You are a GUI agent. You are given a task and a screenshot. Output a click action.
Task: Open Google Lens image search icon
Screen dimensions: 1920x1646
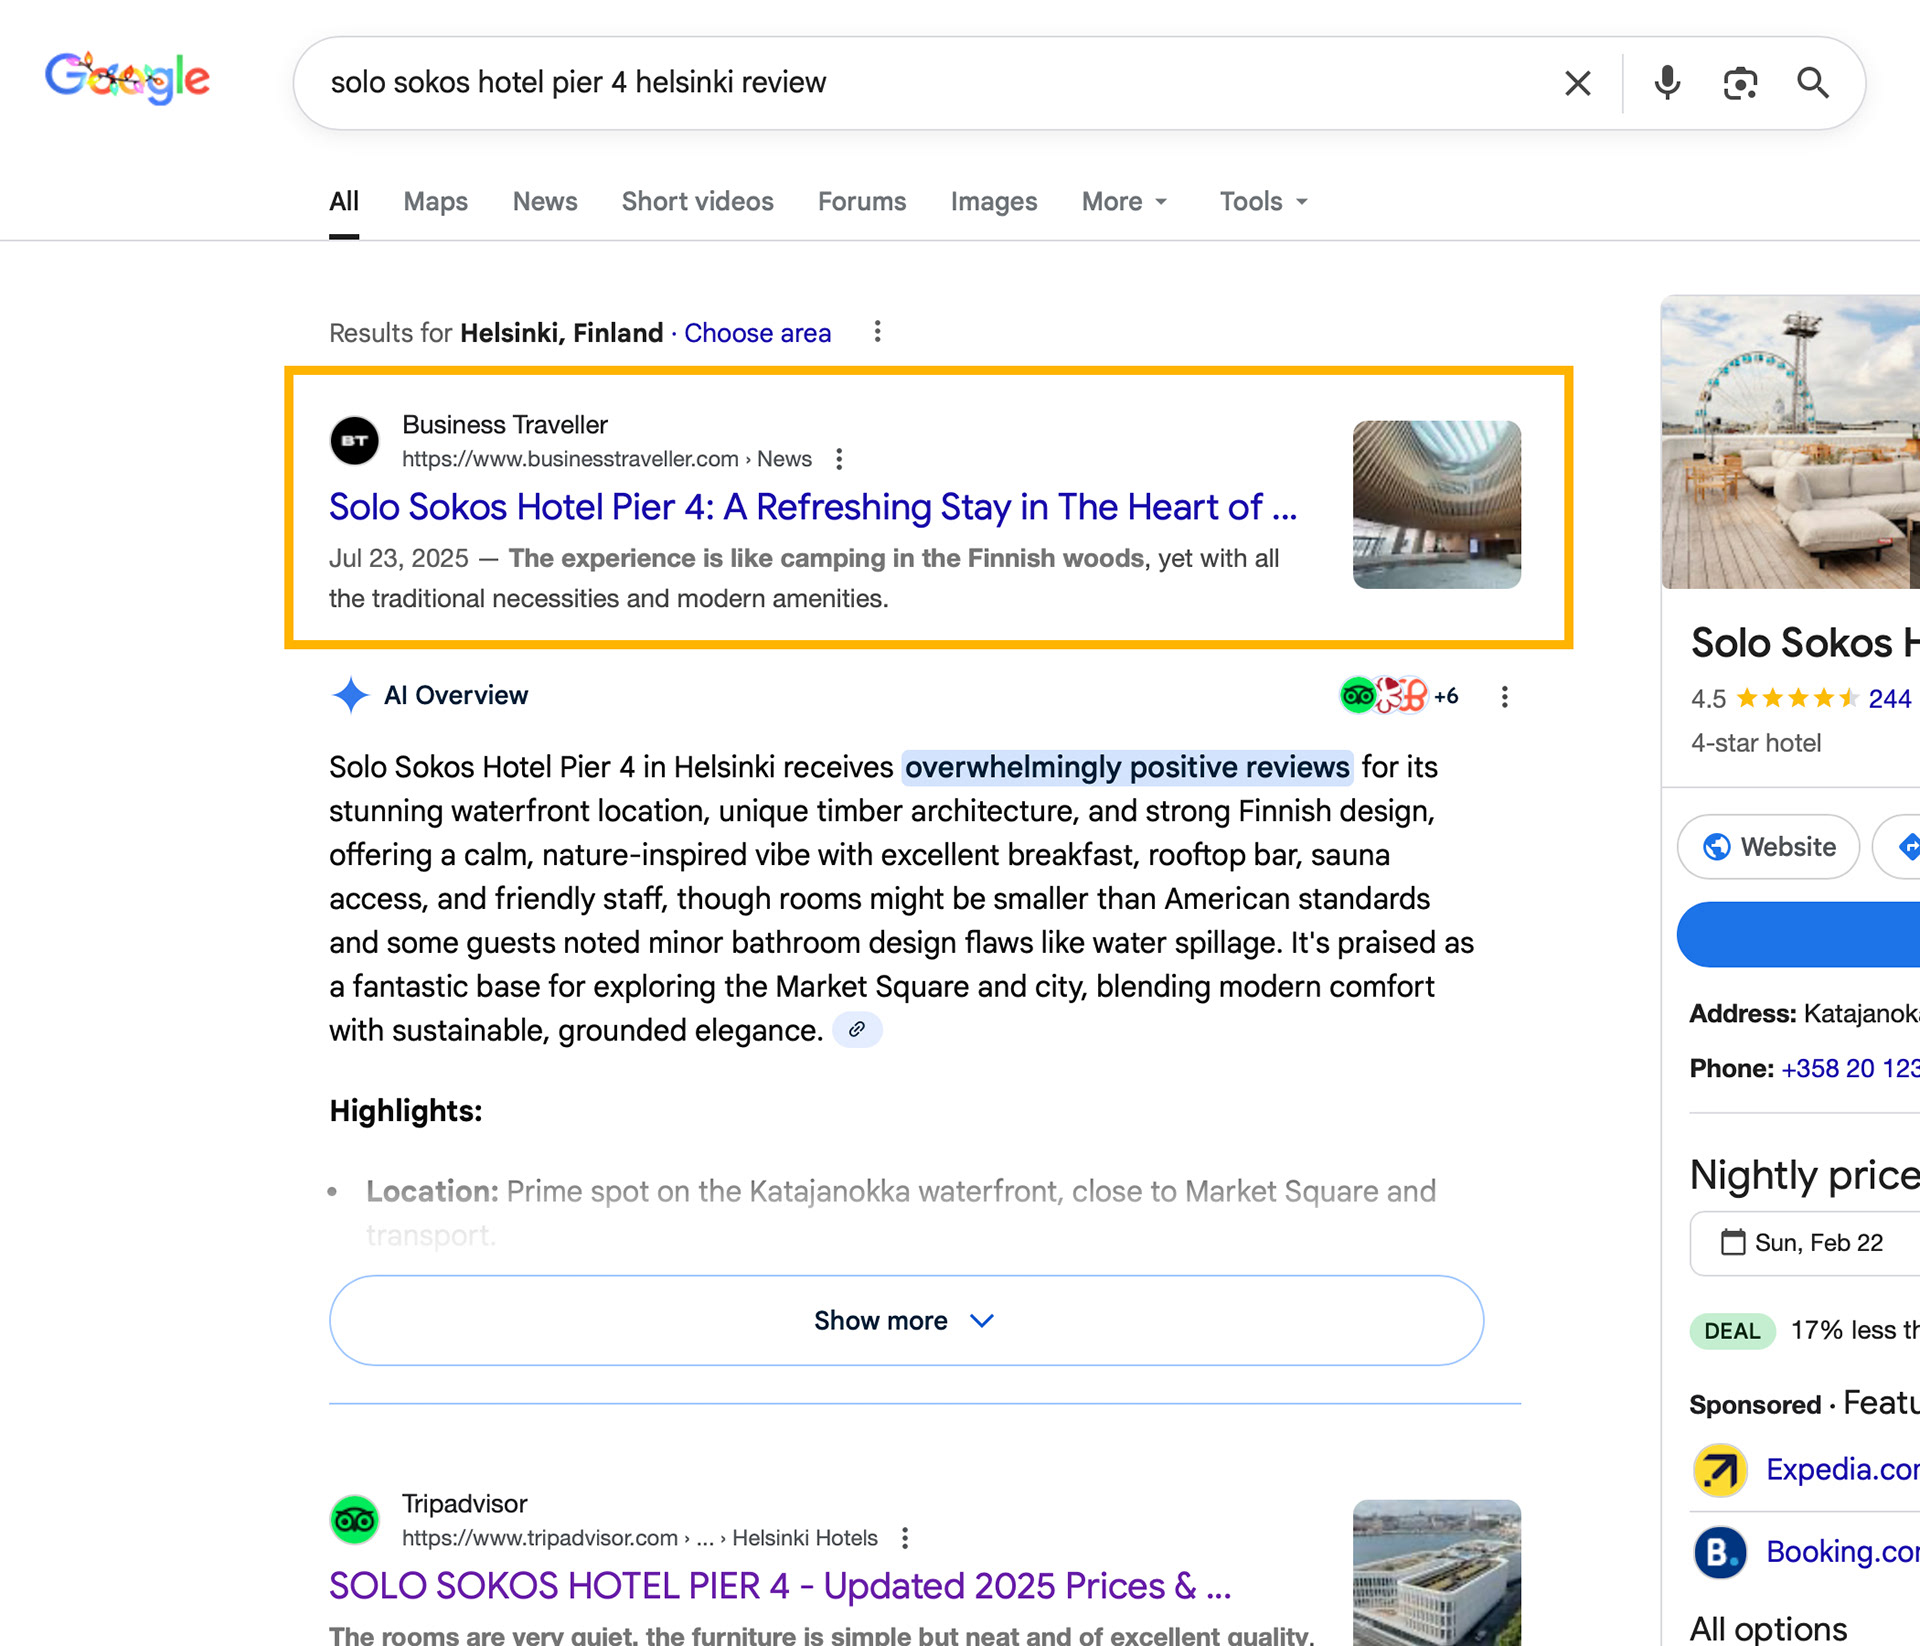click(x=1740, y=83)
